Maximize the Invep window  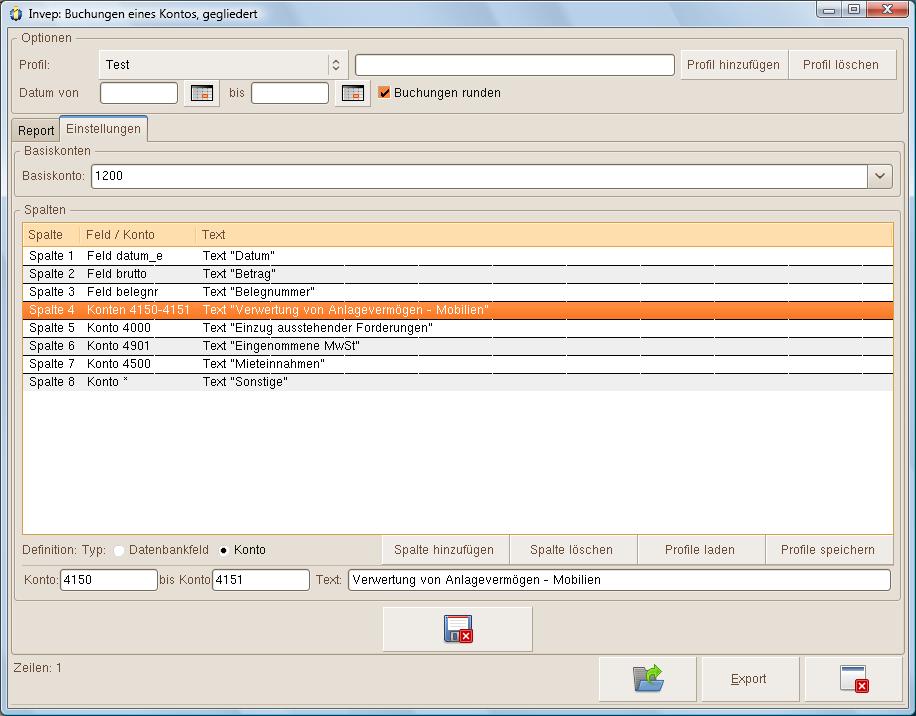point(854,9)
